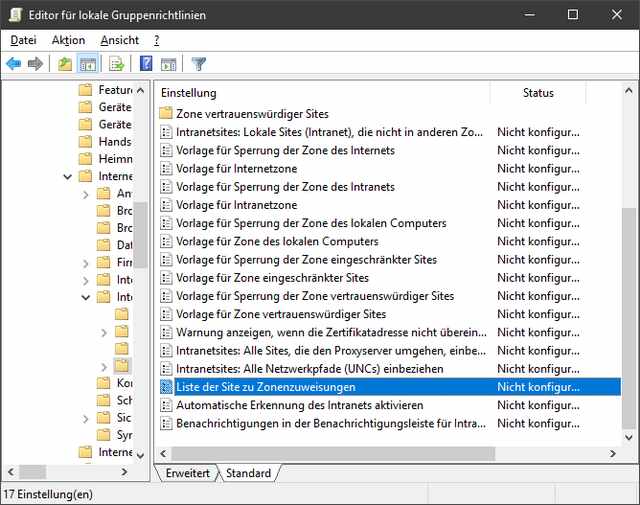Expand the 'Fir' folder in the tree

tap(86, 263)
